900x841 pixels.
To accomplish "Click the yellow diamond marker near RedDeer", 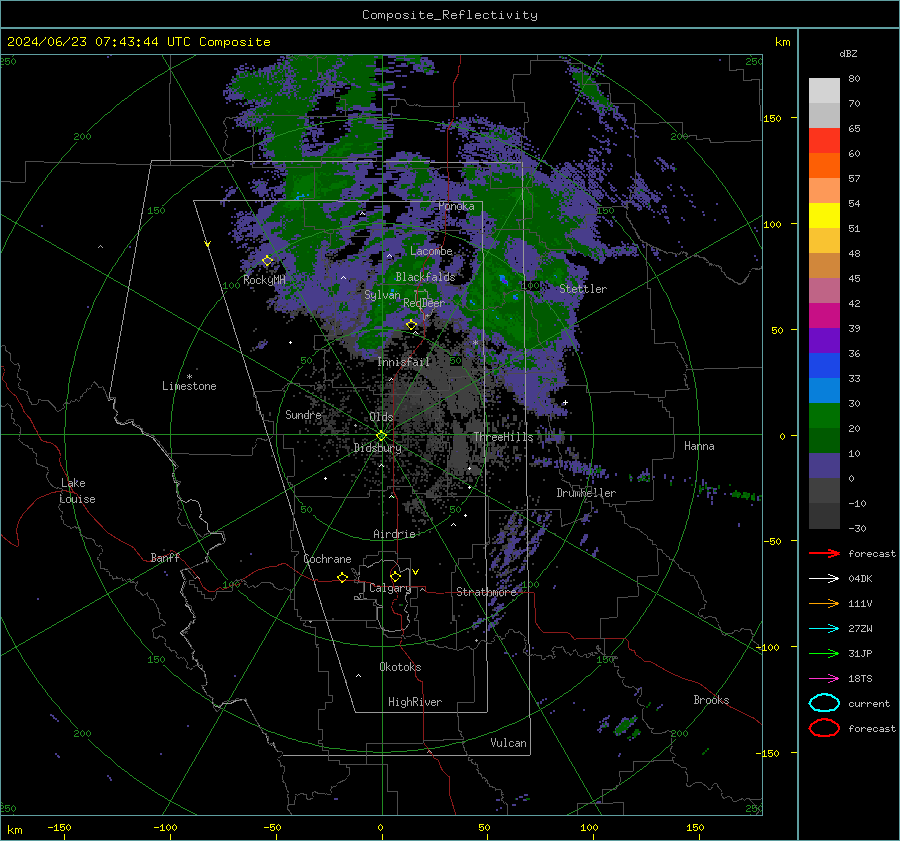I will [x=411, y=325].
